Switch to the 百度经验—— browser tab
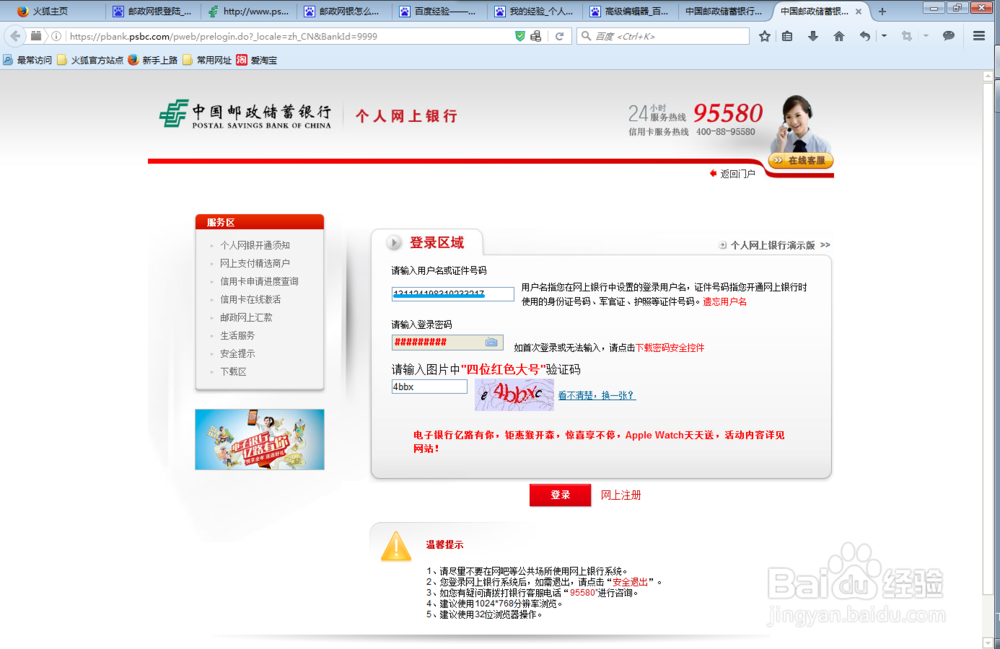The width and height of the screenshot is (1000, 649). coord(439,11)
